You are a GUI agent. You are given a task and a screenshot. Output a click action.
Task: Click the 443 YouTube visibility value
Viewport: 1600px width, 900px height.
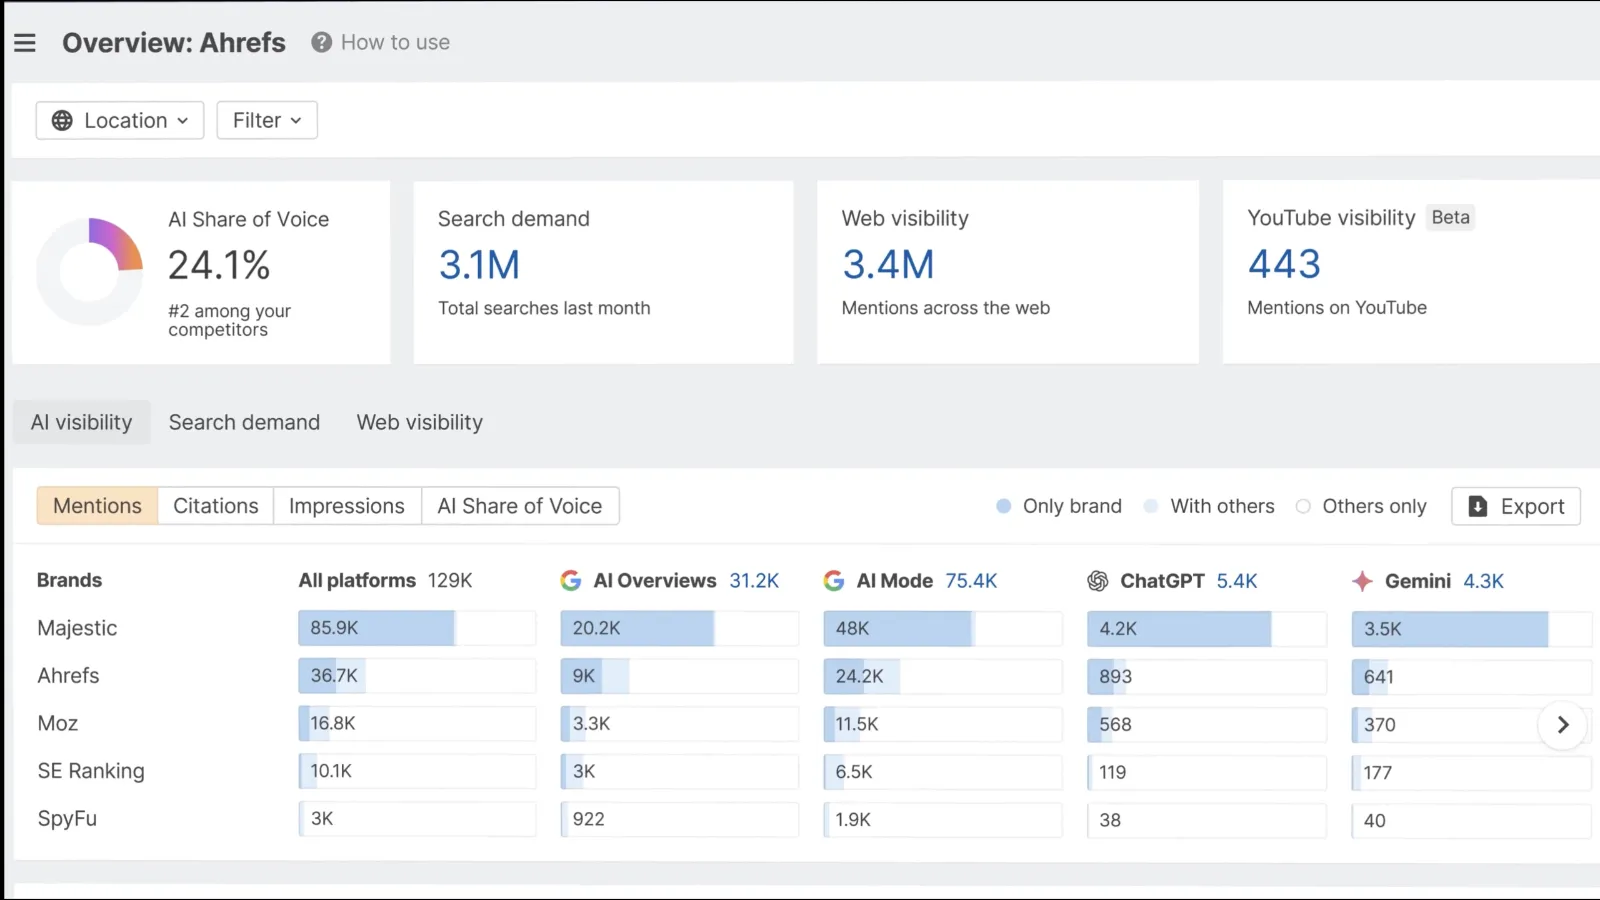click(1284, 264)
